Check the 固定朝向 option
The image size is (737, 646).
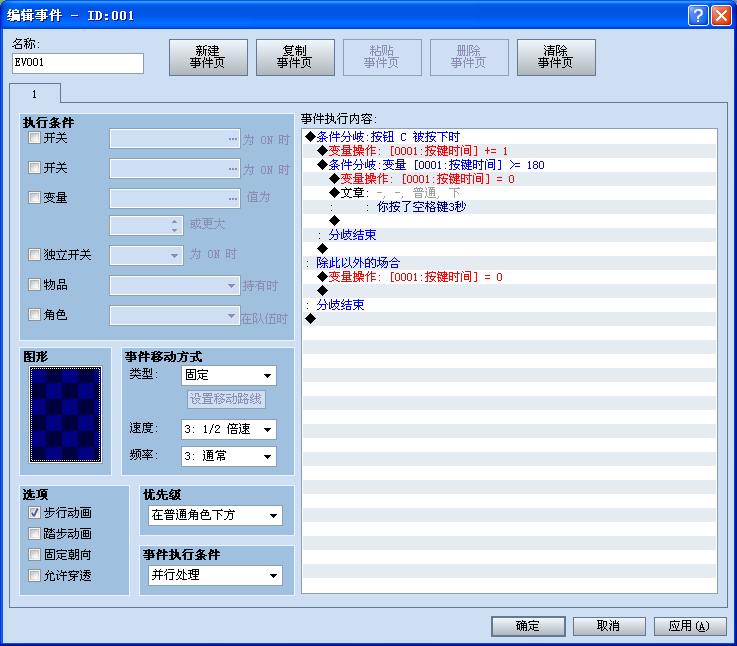(34, 555)
